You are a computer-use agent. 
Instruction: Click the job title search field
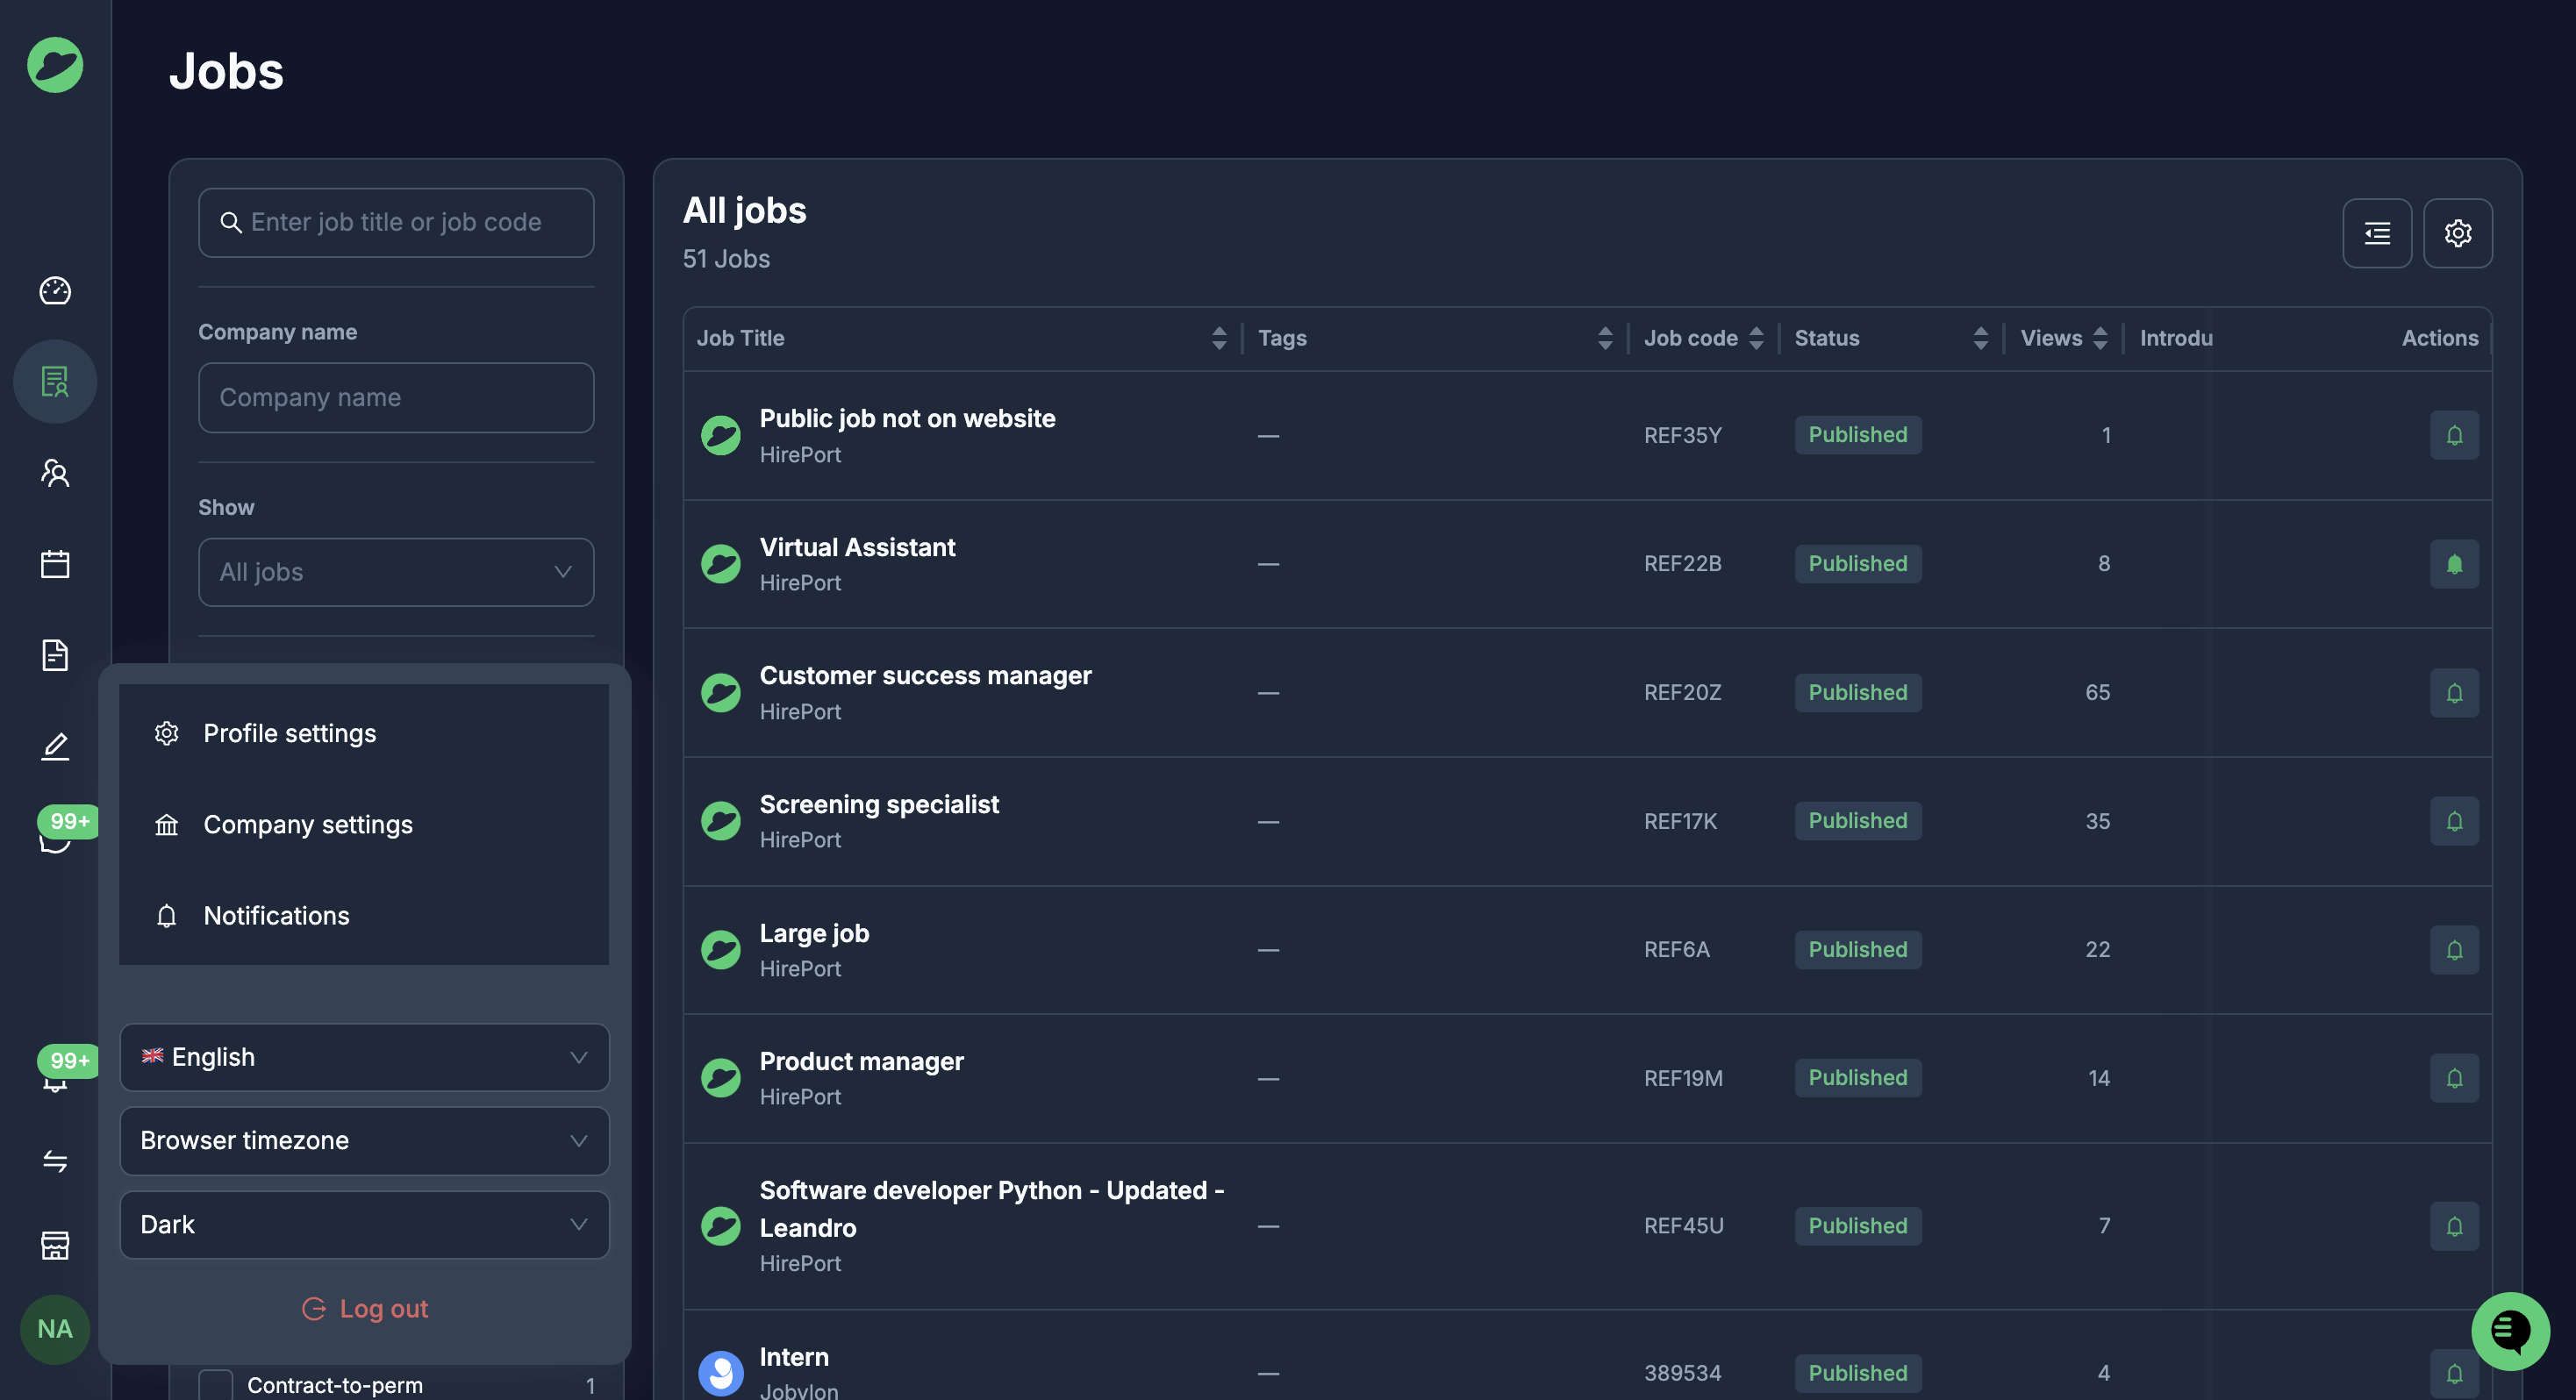click(396, 222)
